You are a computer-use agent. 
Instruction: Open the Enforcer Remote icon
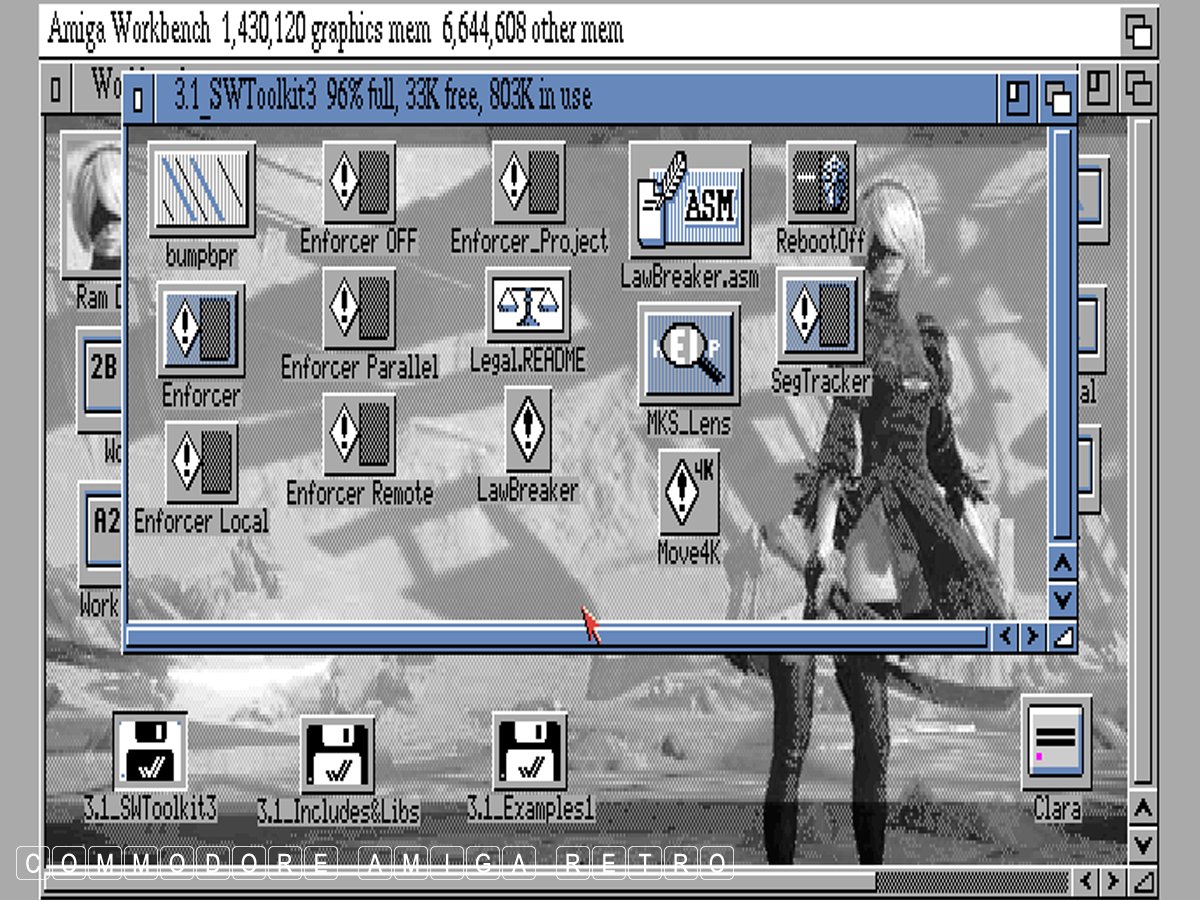pyautogui.click(x=358, y=434)
